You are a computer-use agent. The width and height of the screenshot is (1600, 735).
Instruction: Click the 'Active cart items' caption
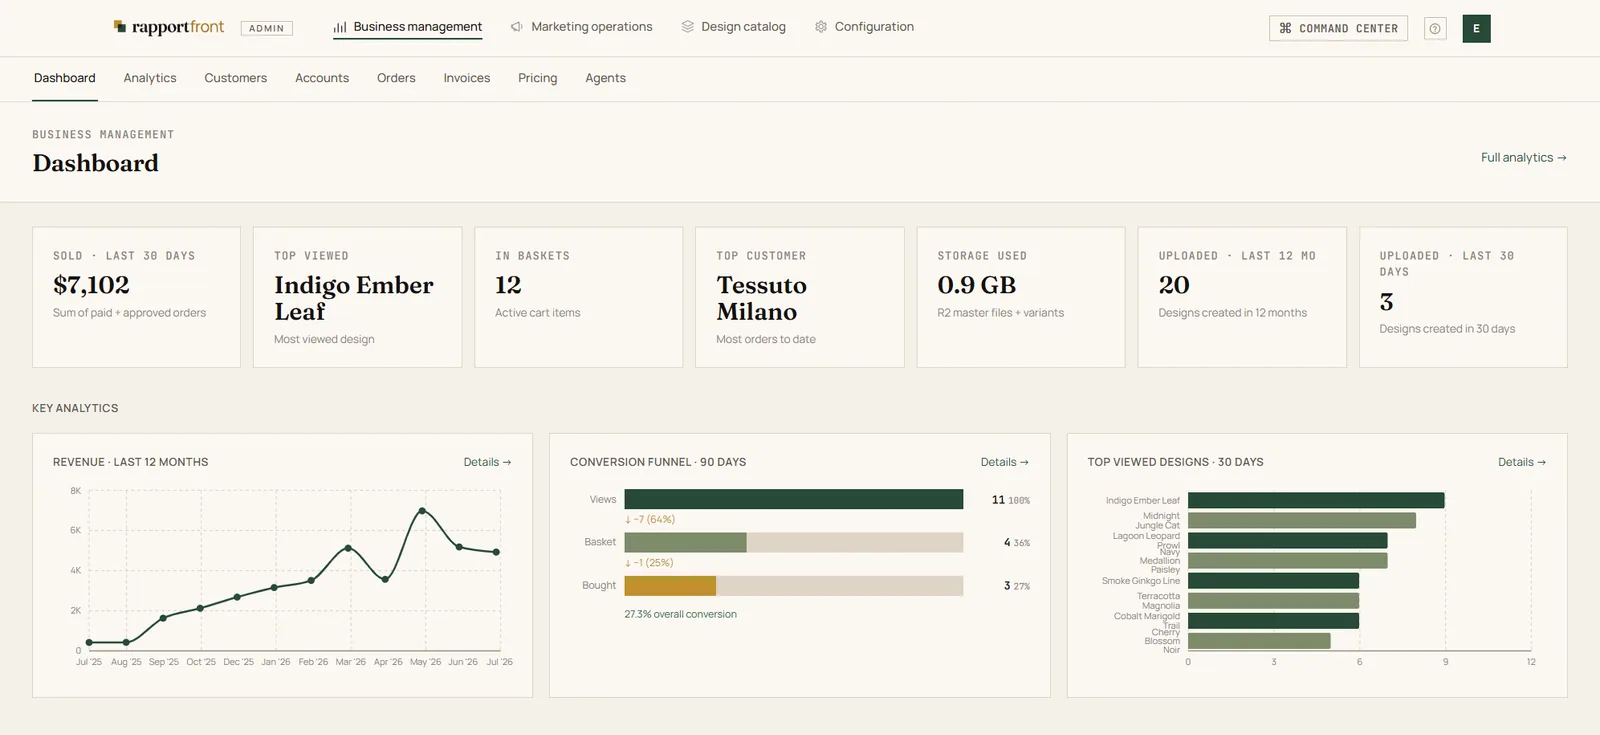pyautogui.click(x=538, y=313)
